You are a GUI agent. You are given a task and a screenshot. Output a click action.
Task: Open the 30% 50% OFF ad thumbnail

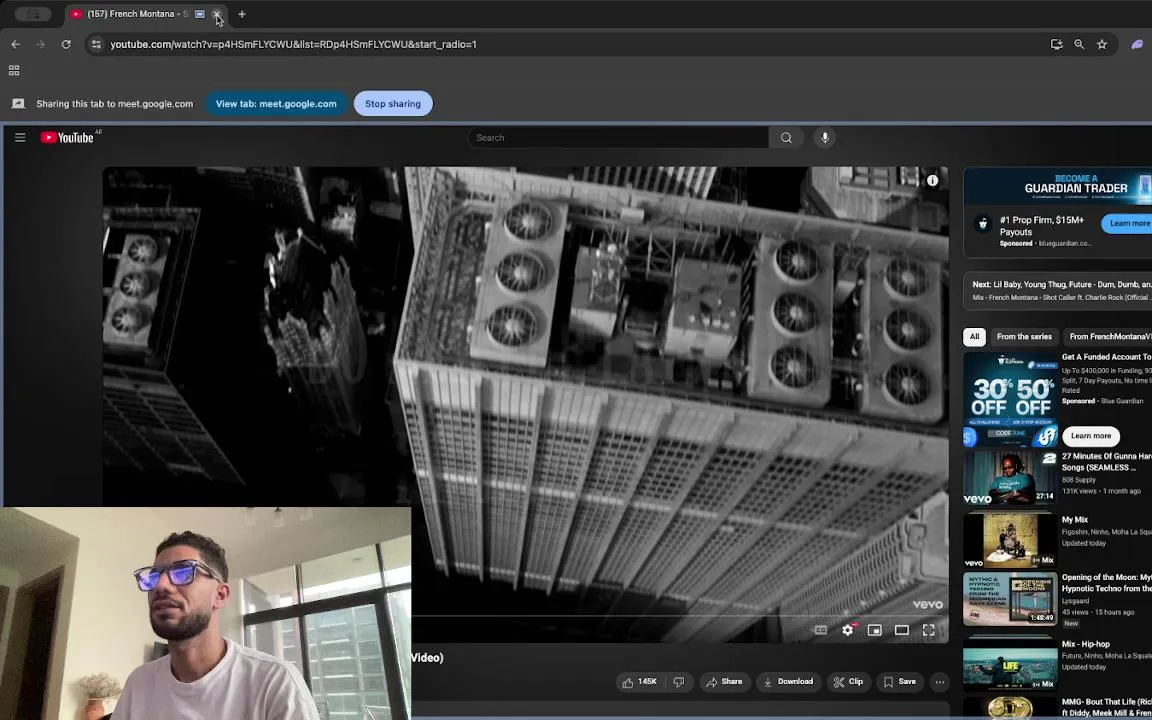point(1010,400)
